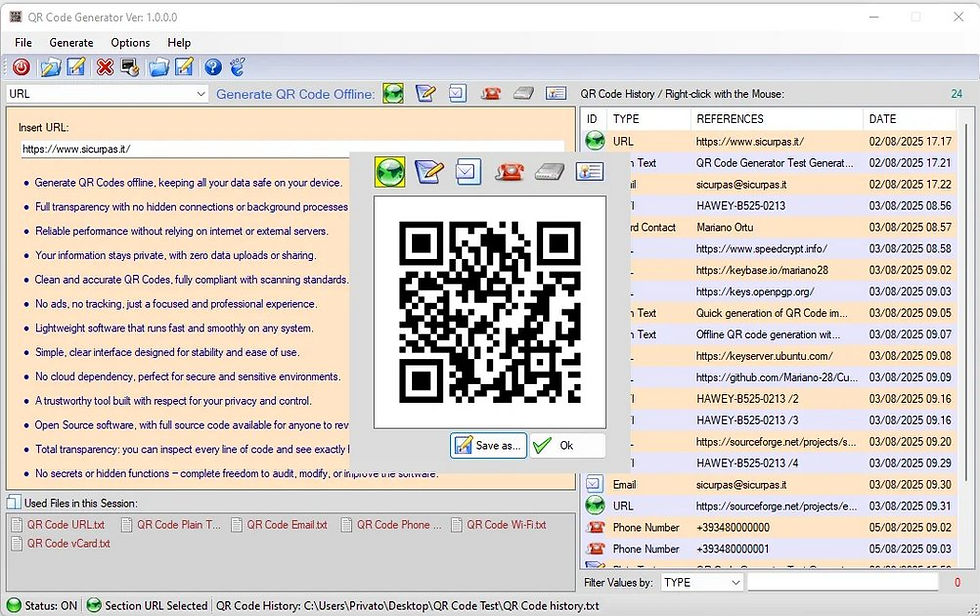Open QR Code Email.txt session file
Image resolution: width=980 pixels, height=616 pixels.
(279, 525)
